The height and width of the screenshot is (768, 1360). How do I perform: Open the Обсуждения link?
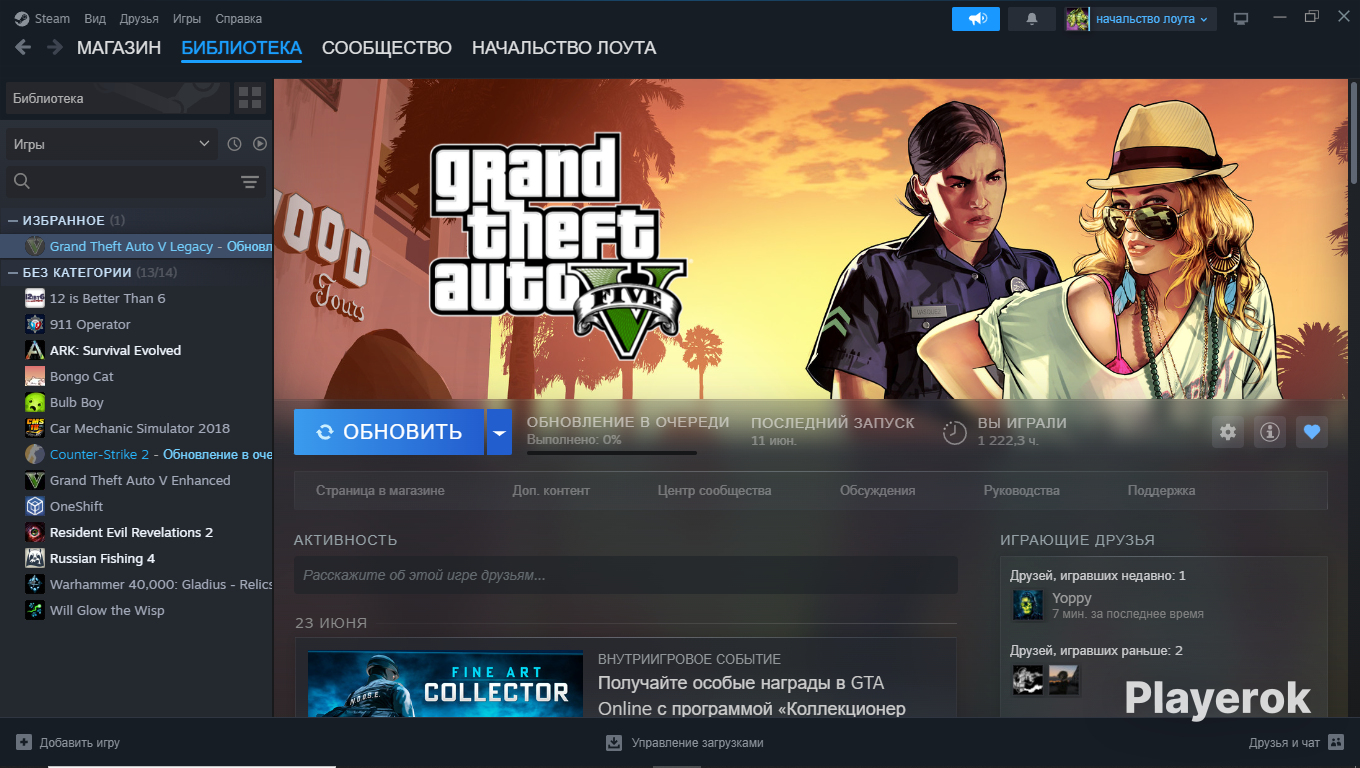(x=878, y=491)
